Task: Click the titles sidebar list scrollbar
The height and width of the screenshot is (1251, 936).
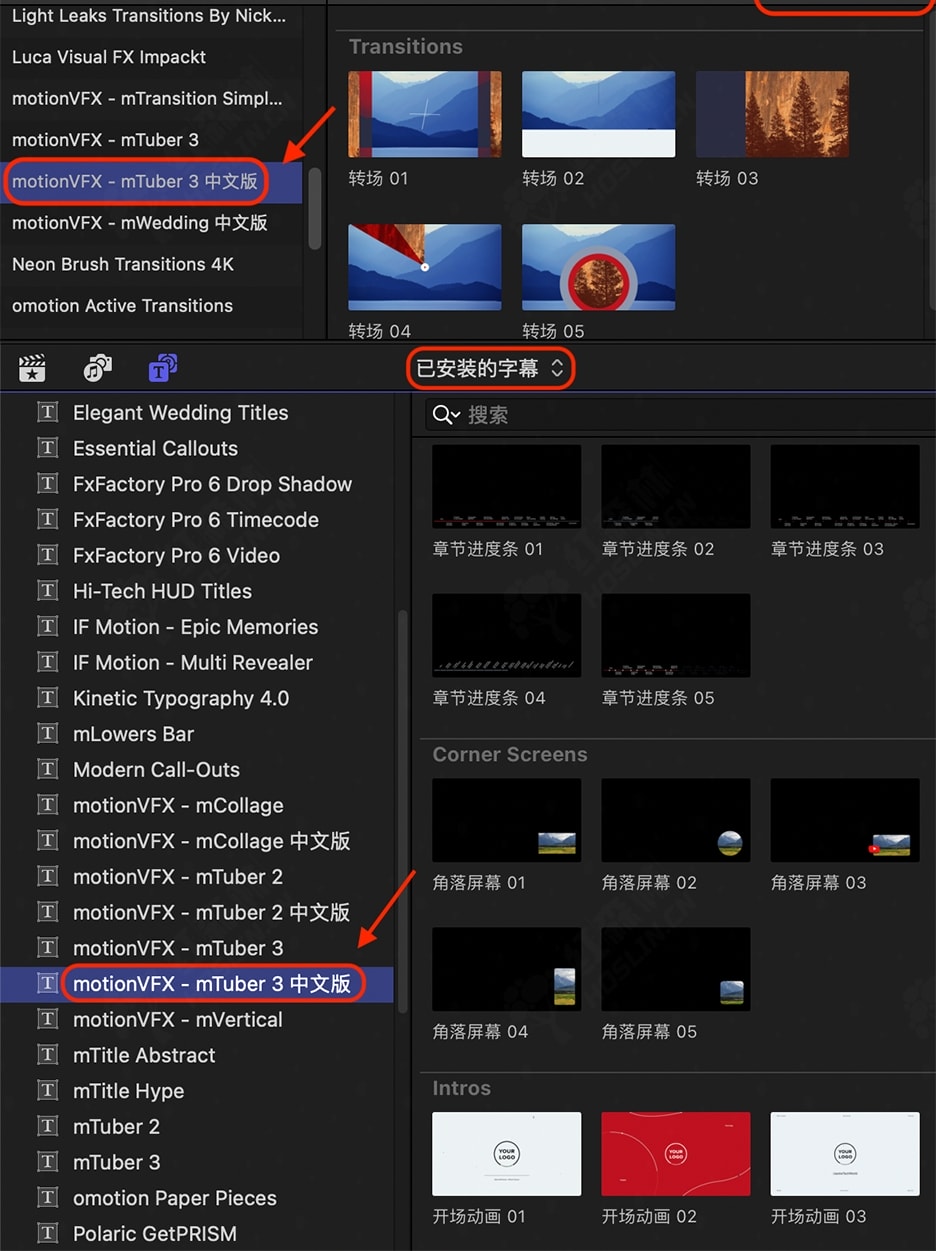Action: tap(403, 811)
